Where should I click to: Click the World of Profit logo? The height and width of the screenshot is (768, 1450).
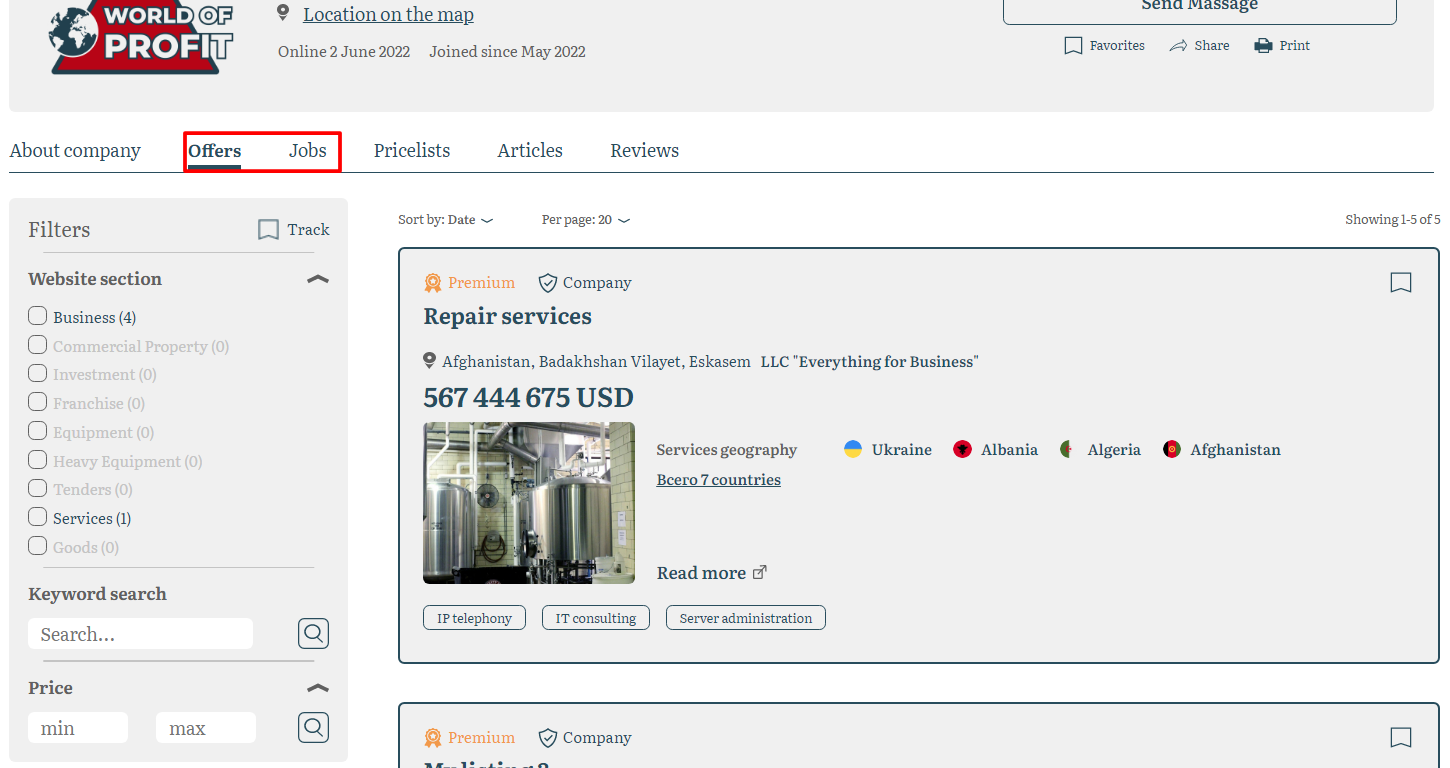tap(141, 37)
